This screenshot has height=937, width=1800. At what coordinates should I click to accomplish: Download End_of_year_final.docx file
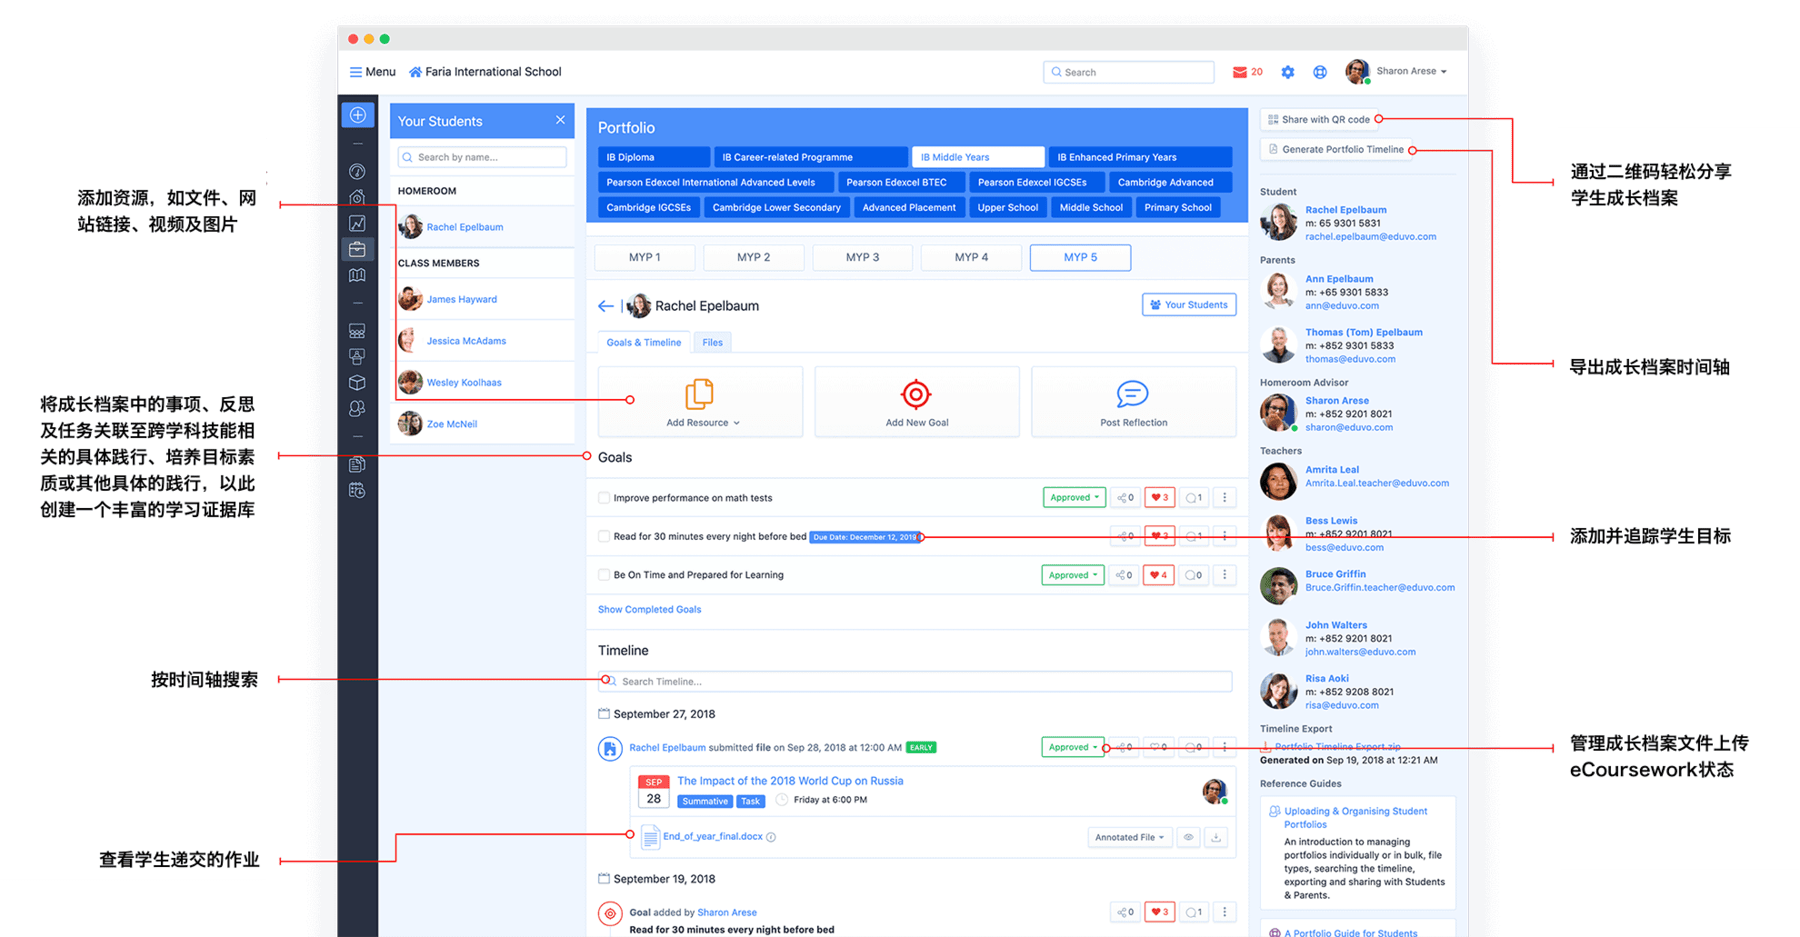[x=1216, y=838]
